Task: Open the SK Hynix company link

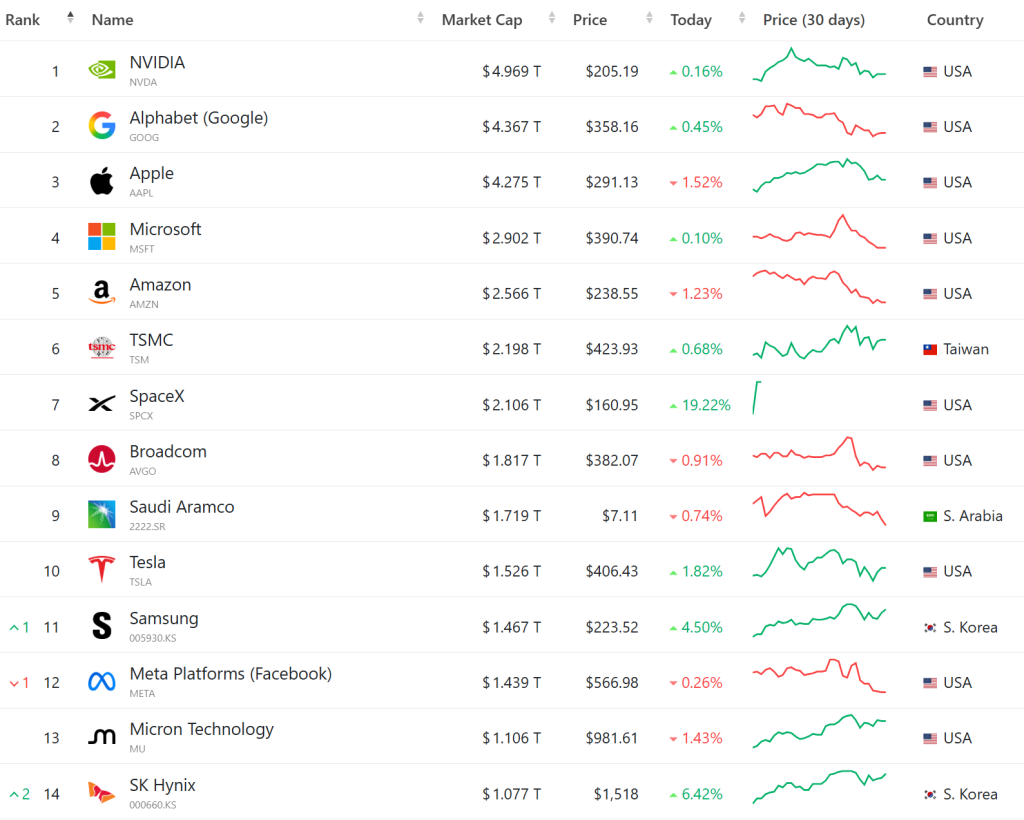Action: click(x=162, y=785)
